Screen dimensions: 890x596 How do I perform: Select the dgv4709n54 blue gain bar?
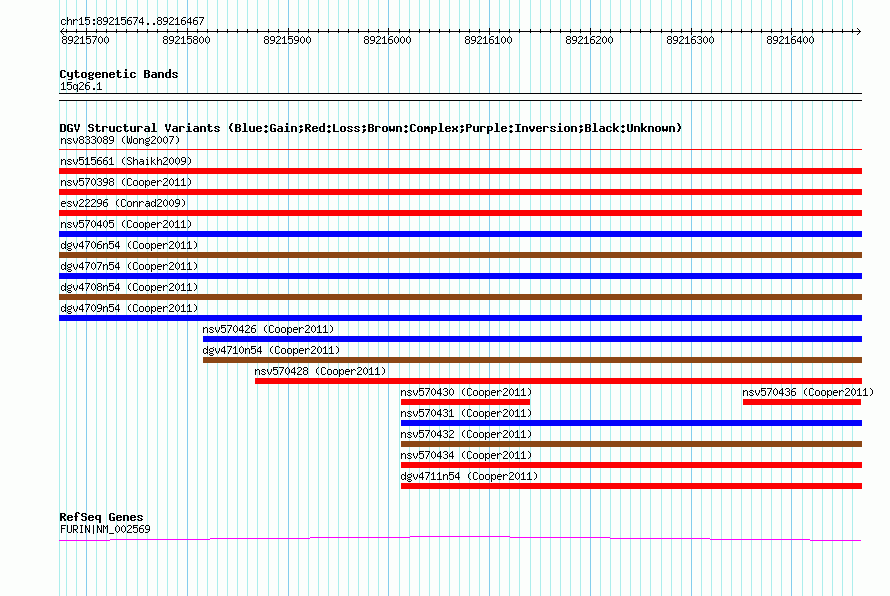[x=460, y=318]
